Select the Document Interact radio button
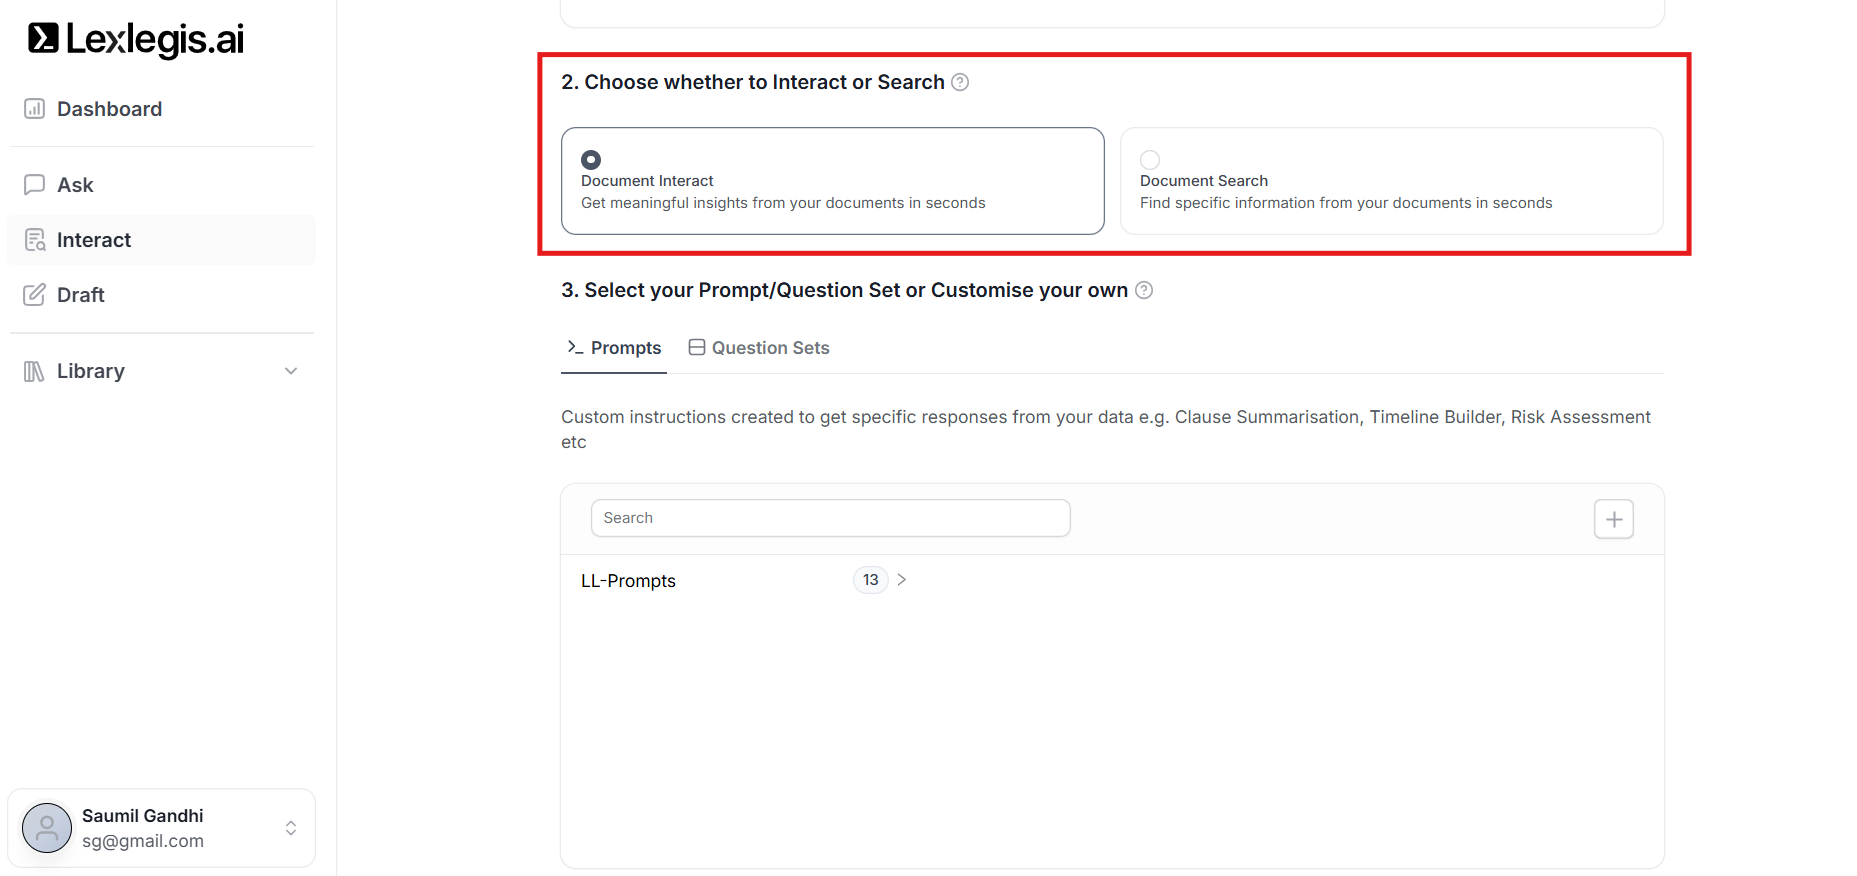Image resolution: width=1857 pixels, height=876 pixels. coord(591,160)
